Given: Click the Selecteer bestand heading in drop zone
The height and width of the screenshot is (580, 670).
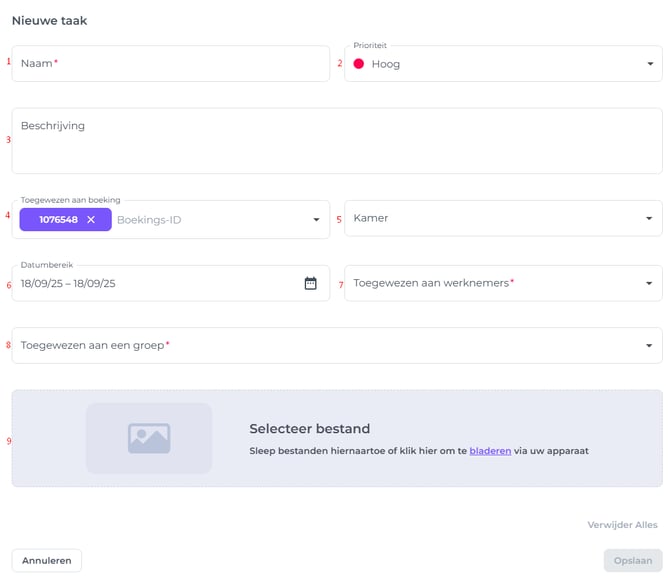Looking at the screenshot, I should [x=310, y=429].
